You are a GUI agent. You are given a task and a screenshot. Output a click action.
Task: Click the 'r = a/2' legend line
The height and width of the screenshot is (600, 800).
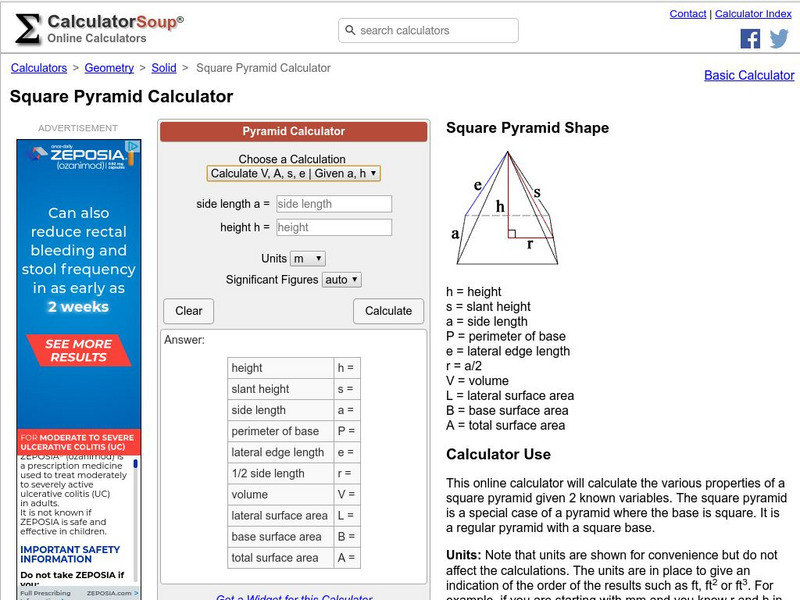click(x=464, y=366)
